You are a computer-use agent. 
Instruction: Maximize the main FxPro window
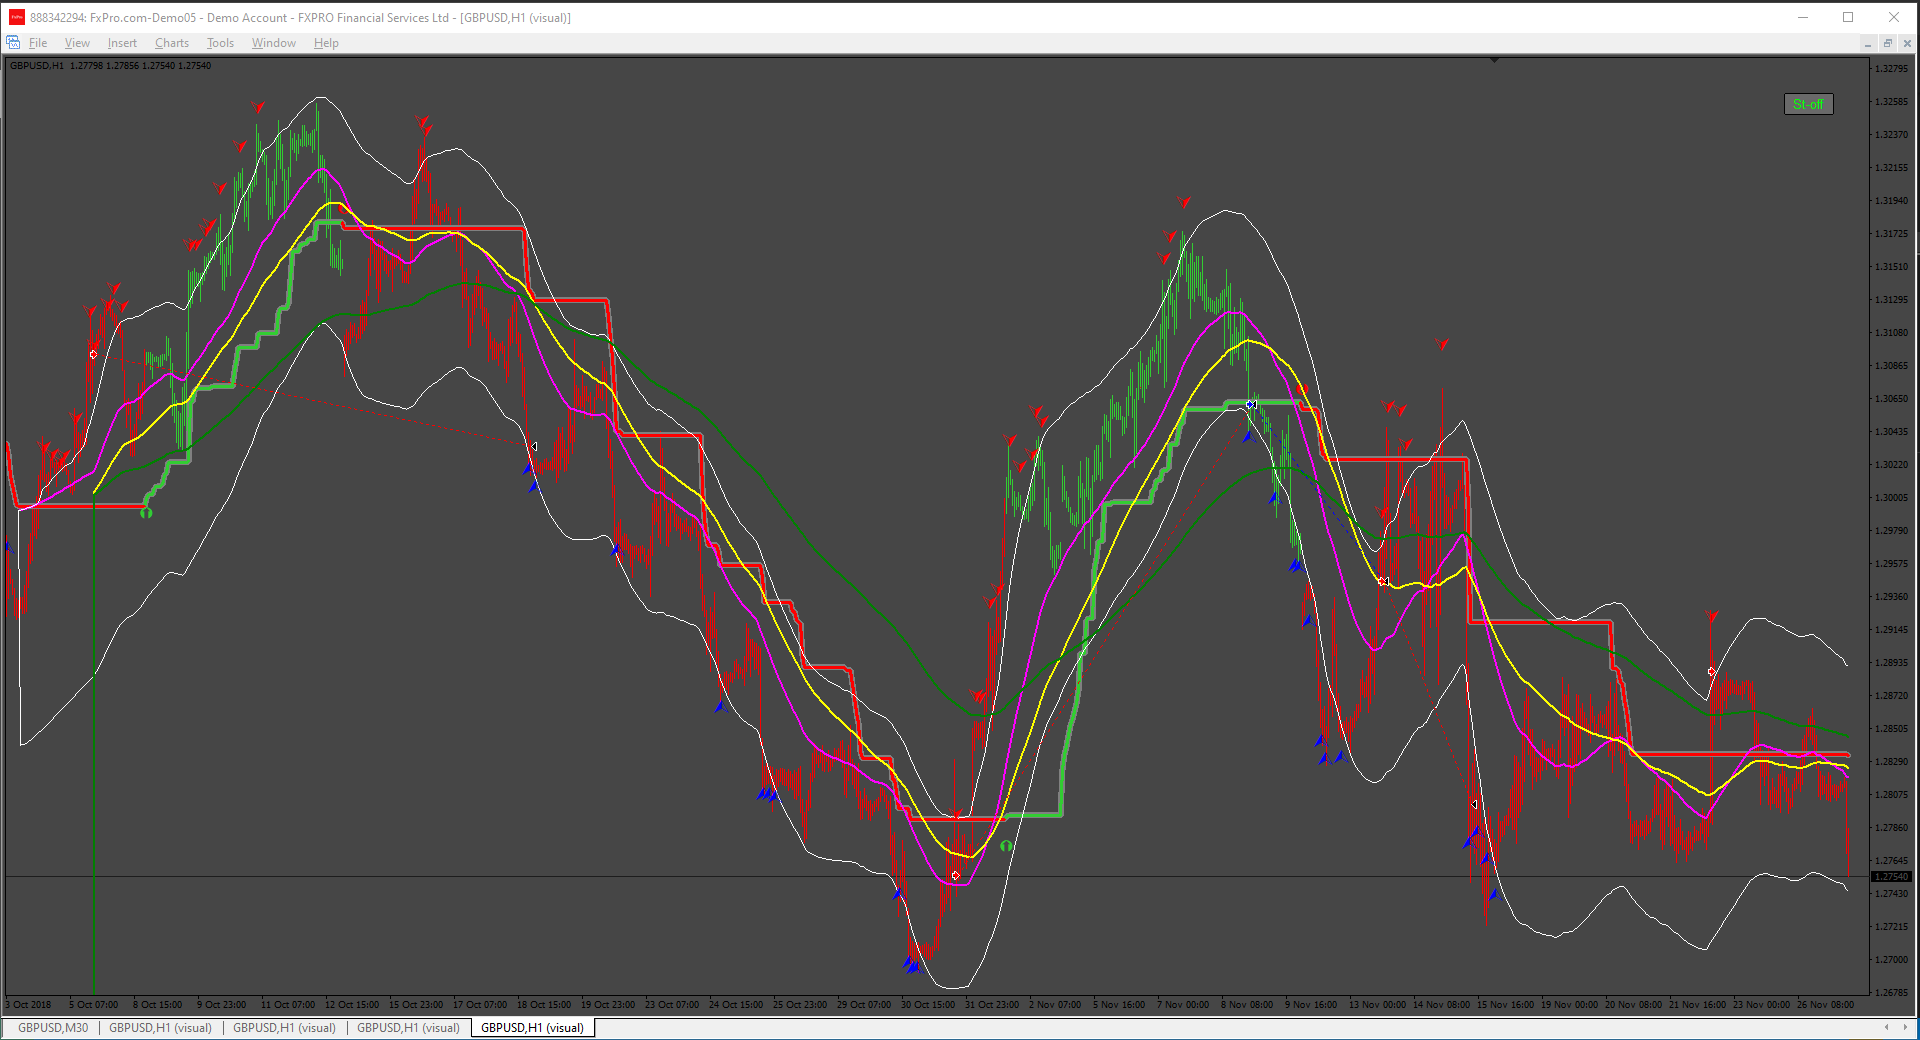click(1848, 17)
